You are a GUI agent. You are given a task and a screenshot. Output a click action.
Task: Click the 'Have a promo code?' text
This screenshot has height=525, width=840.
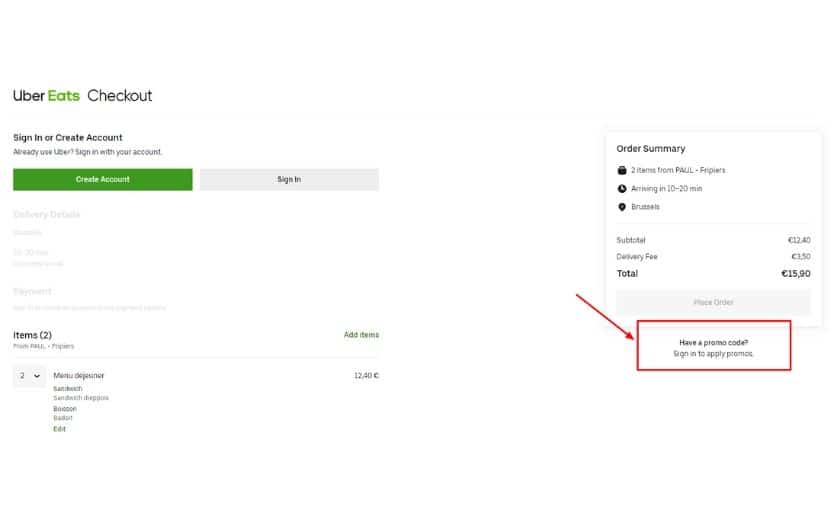714,342
